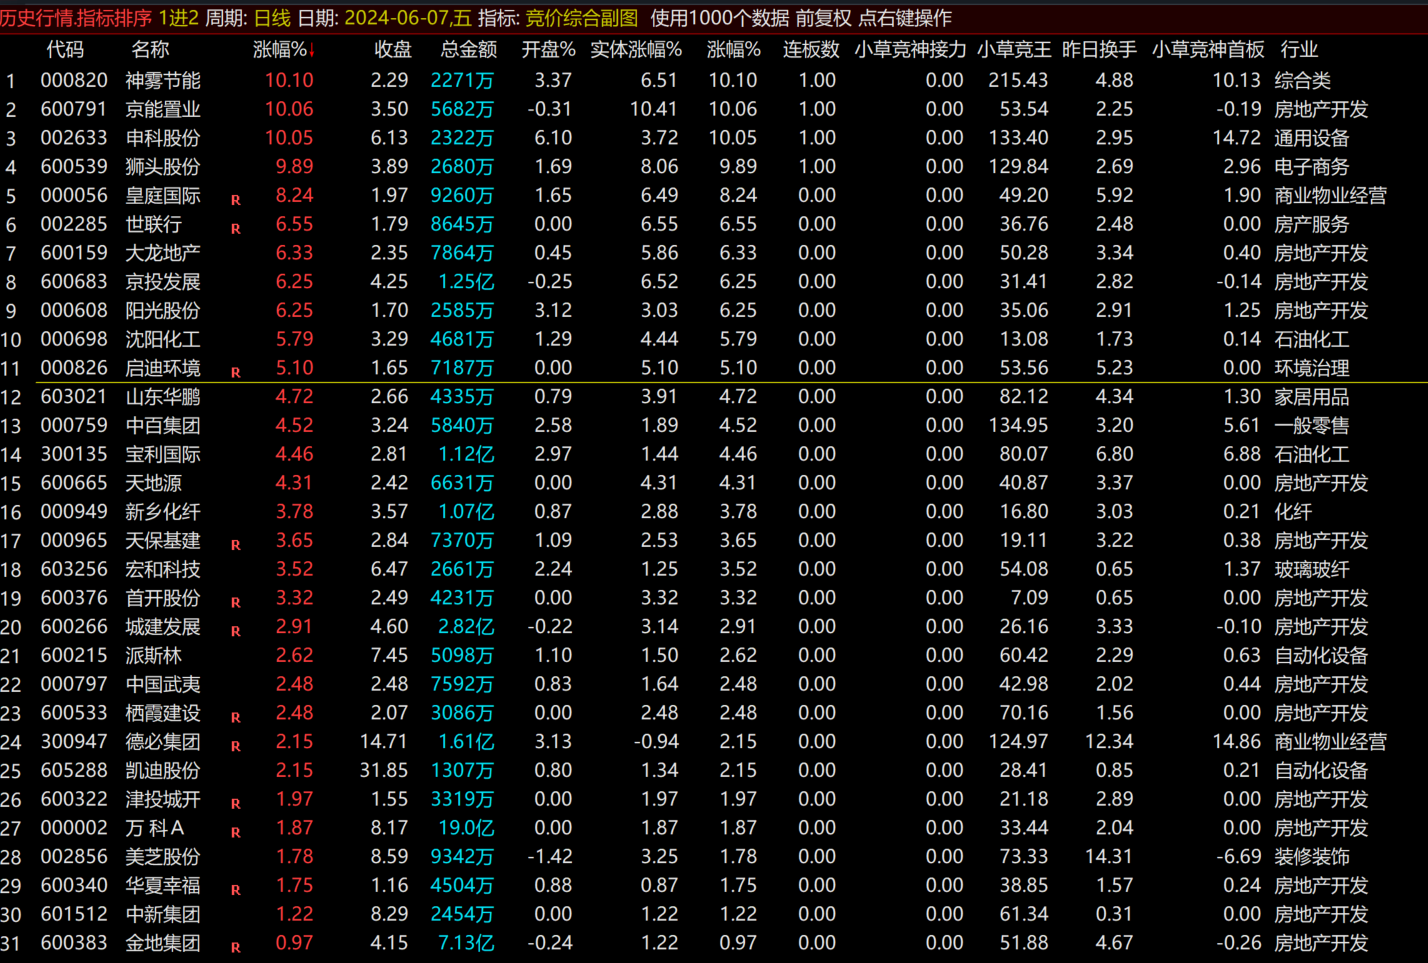Select stock name 沈阳化工
Screen dimensions: 1428x963
pos(163,340)
